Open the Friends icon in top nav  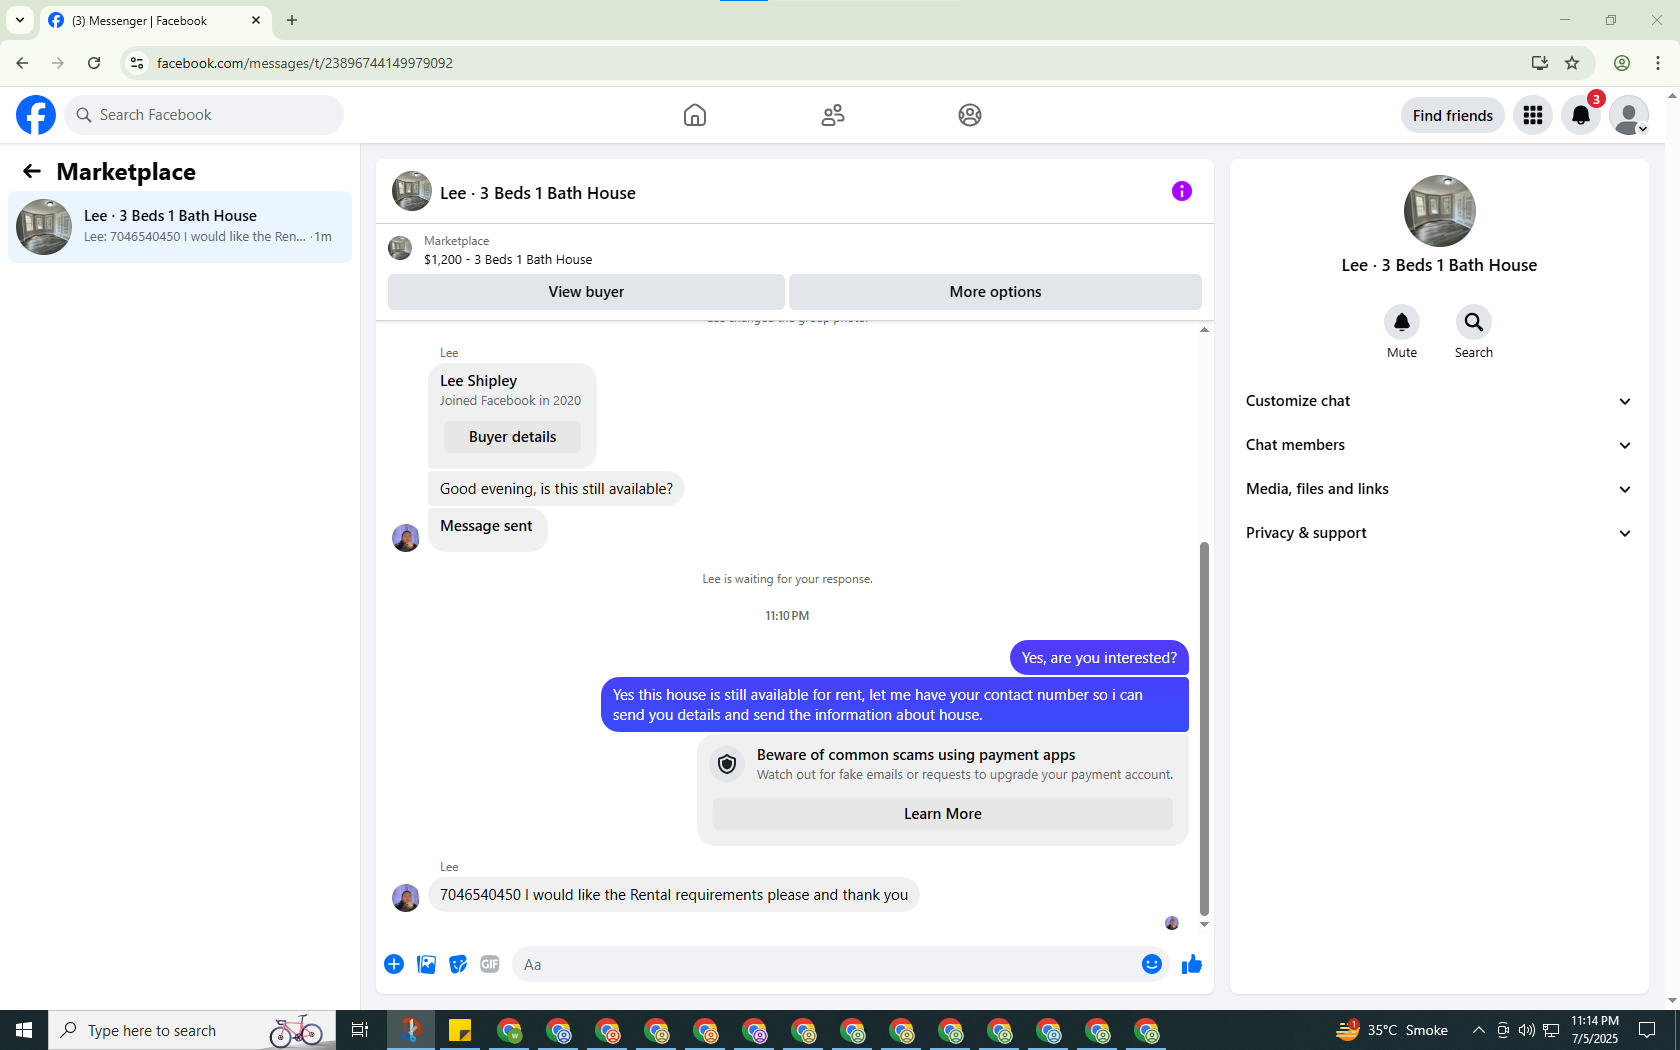(833, 115)
